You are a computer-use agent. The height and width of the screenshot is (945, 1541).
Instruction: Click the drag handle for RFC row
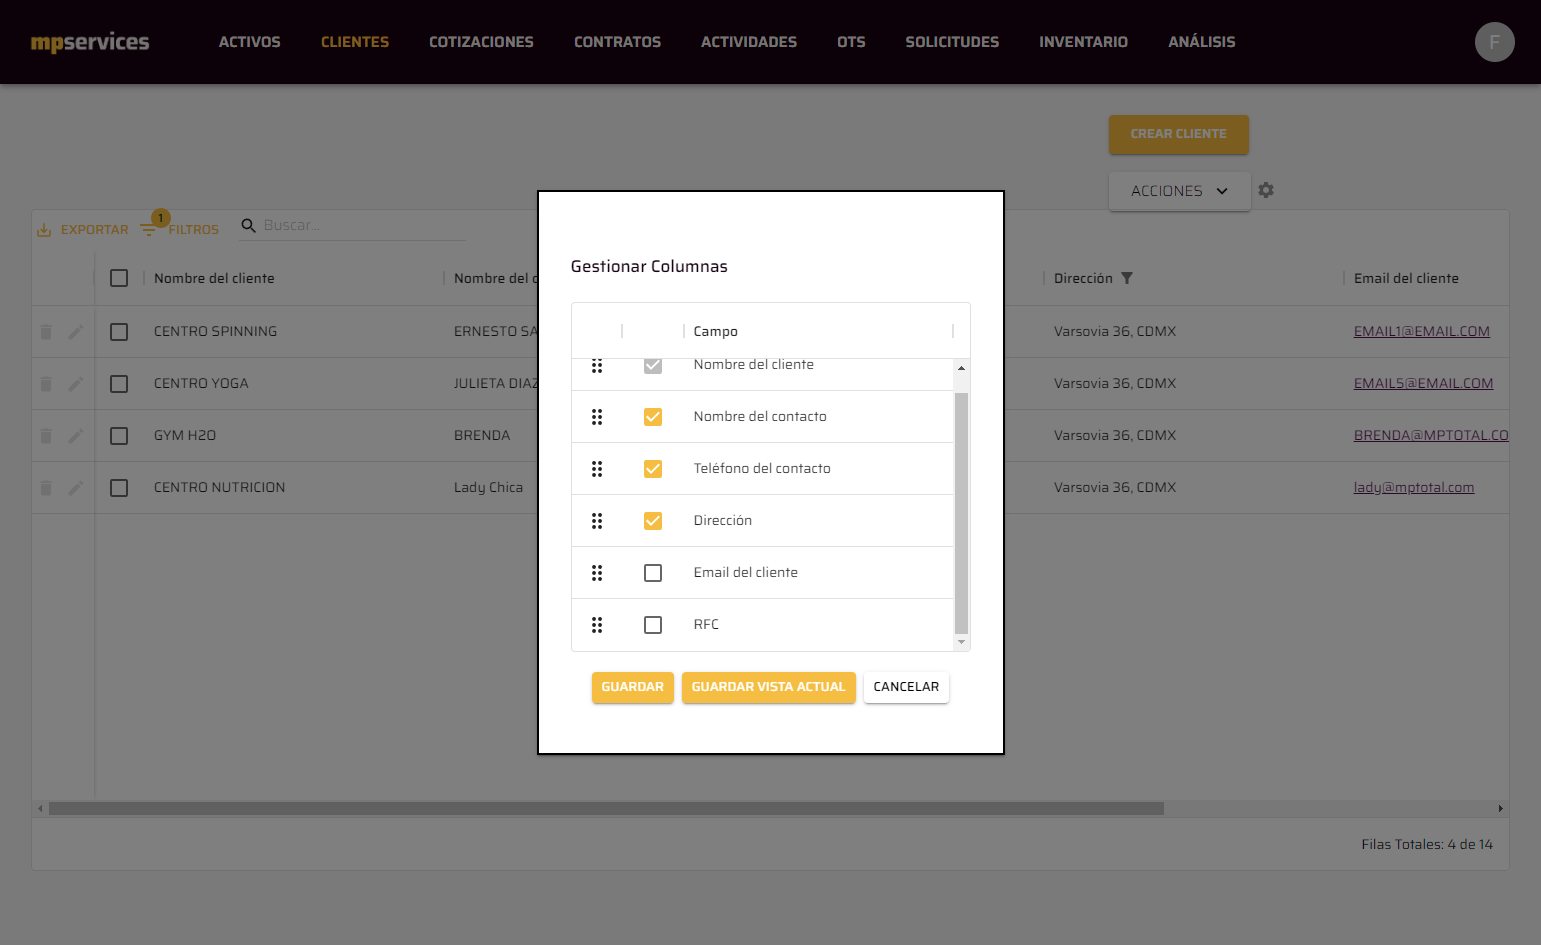pos(597,625)
